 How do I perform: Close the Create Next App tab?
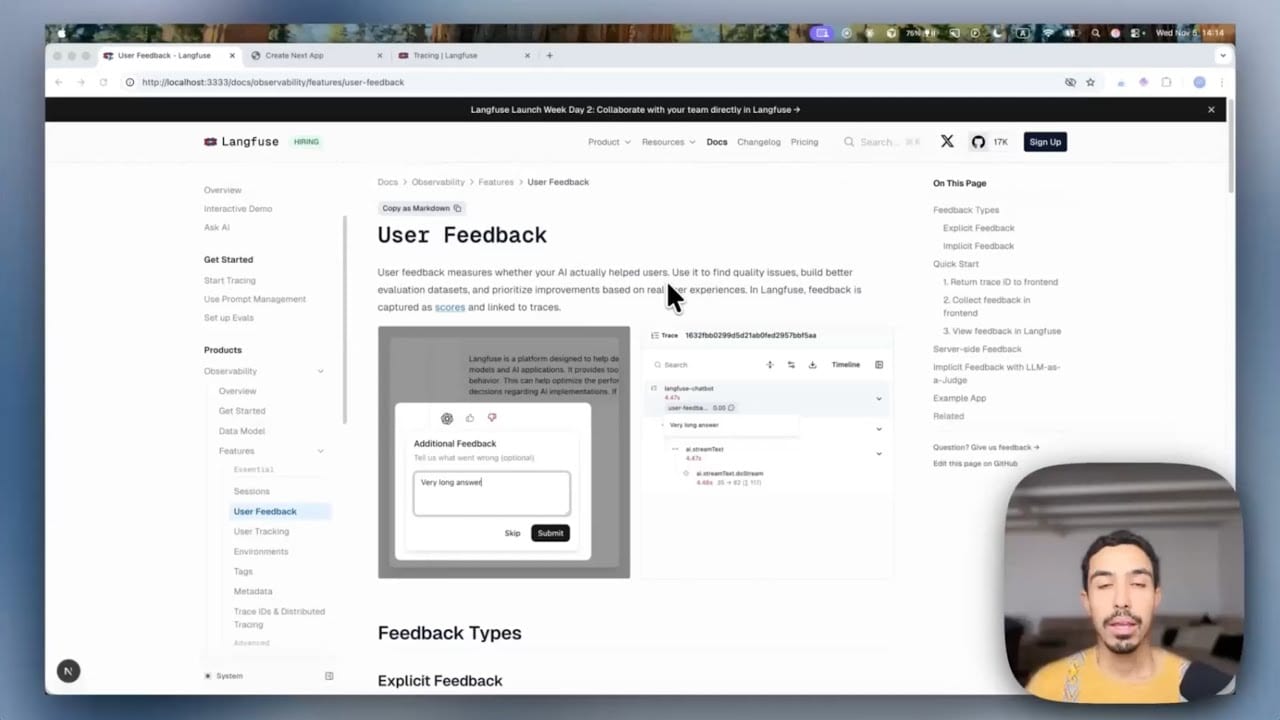point(380,55)
